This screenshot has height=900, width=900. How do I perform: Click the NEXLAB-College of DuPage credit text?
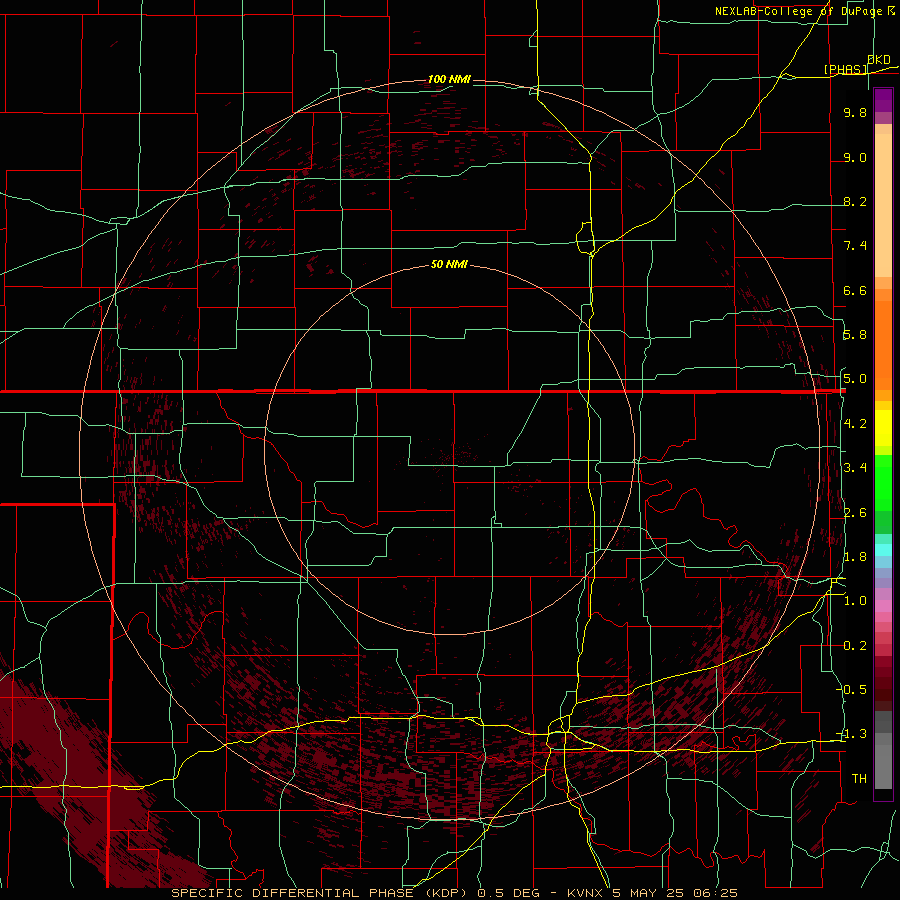pyautogui.click(x=798, y=11)
